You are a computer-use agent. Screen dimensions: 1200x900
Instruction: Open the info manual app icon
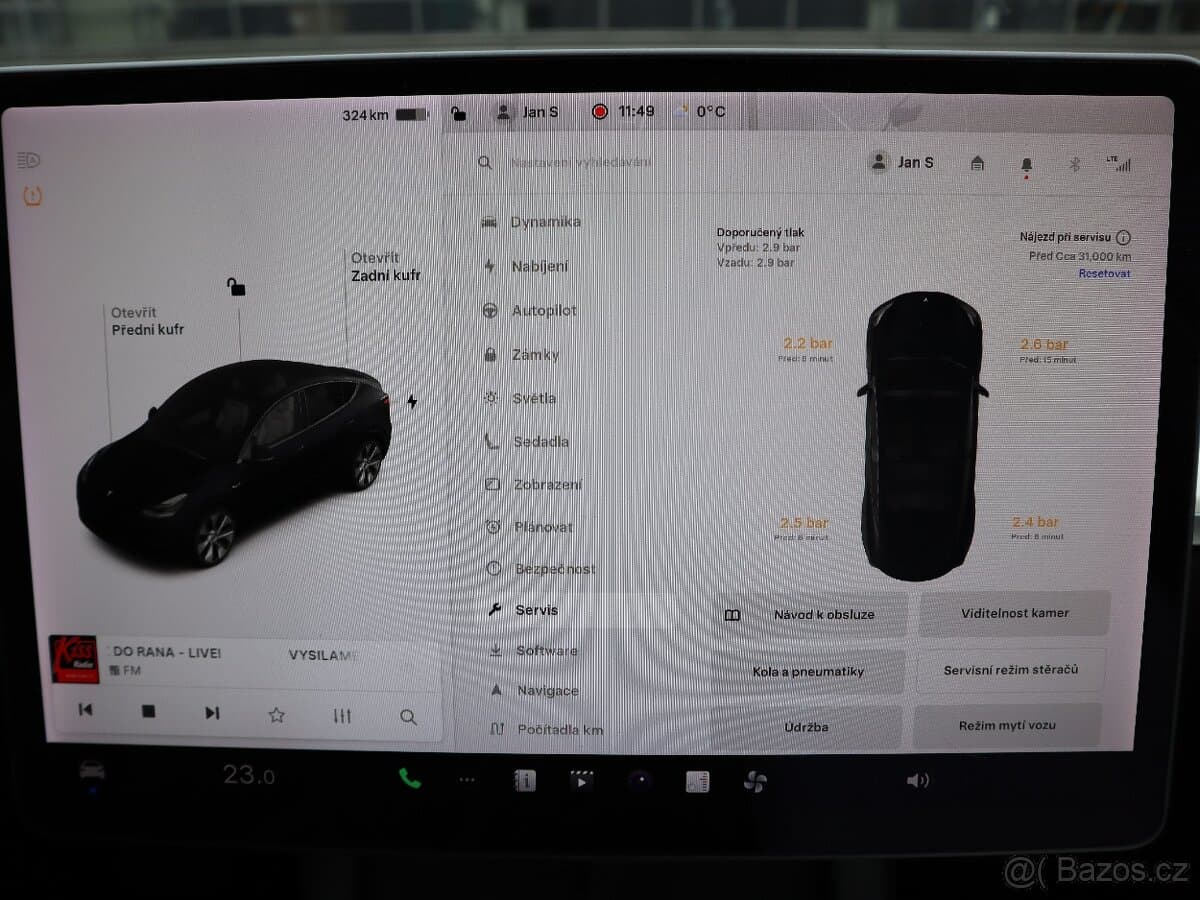pos(524,781)
